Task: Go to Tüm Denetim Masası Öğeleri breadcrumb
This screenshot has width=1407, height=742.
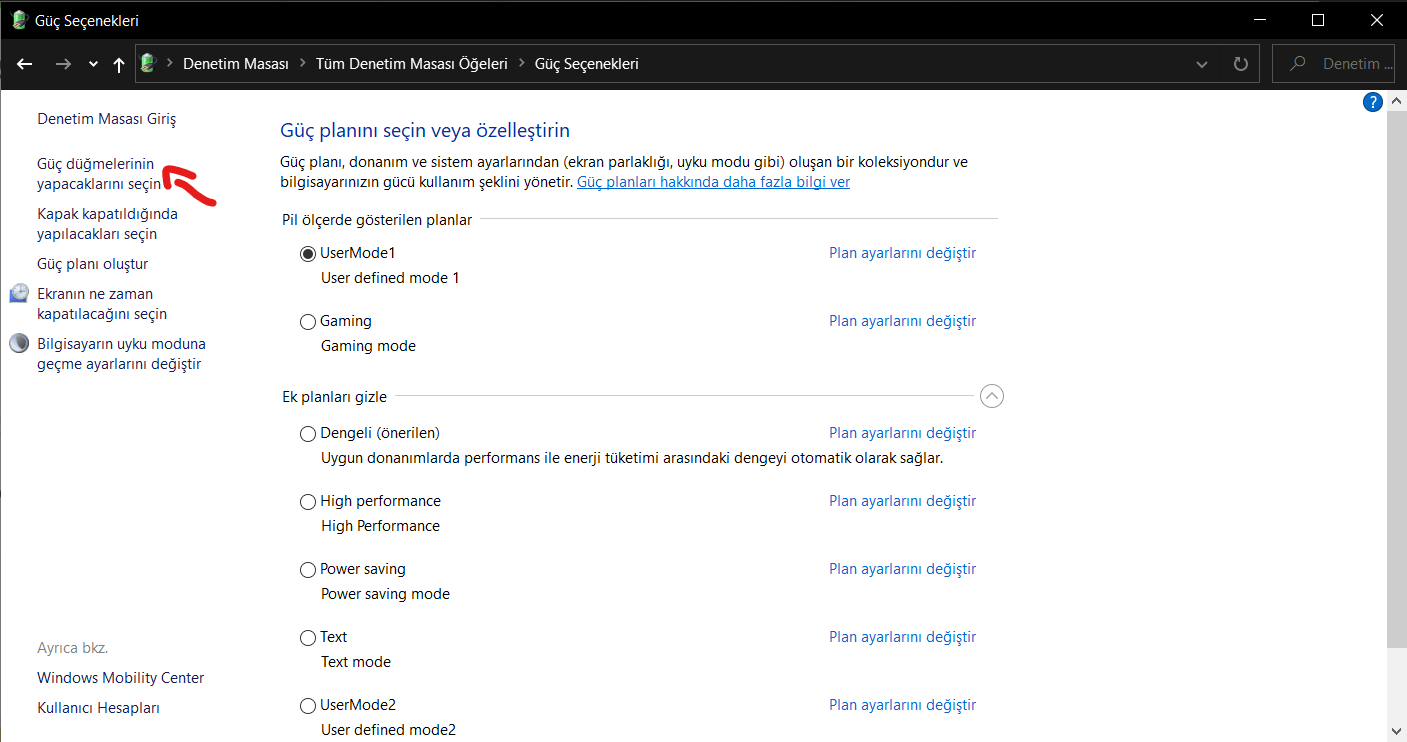Action: coord(411,64)
